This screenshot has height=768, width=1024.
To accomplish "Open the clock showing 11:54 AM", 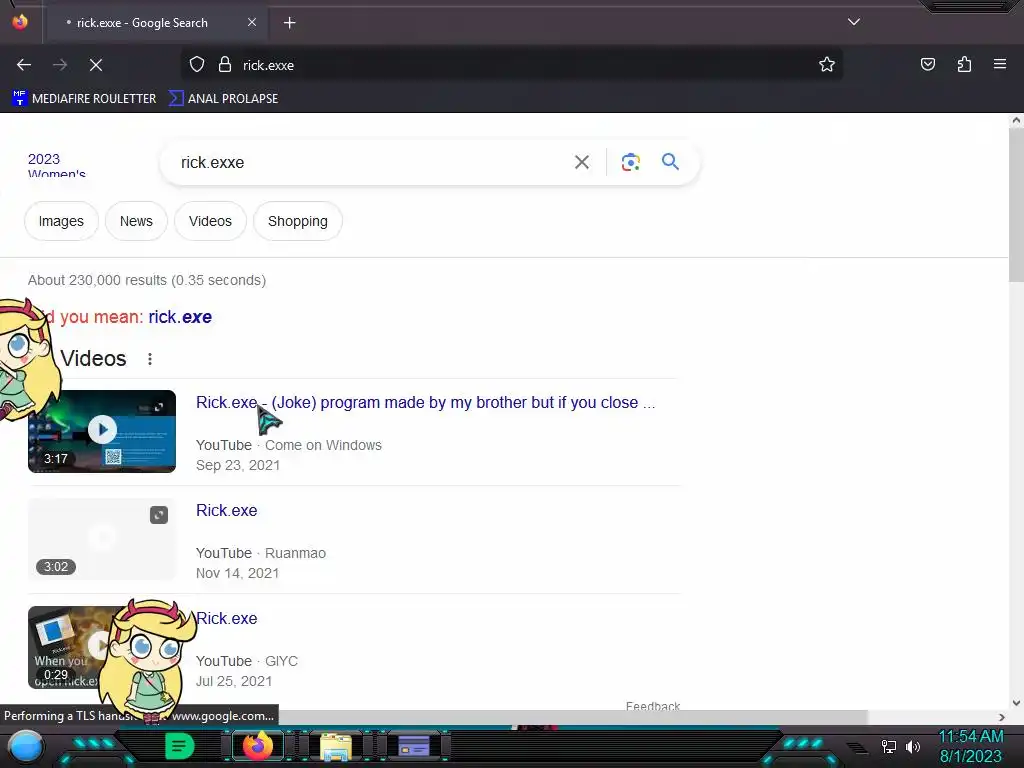I will 971,746.
